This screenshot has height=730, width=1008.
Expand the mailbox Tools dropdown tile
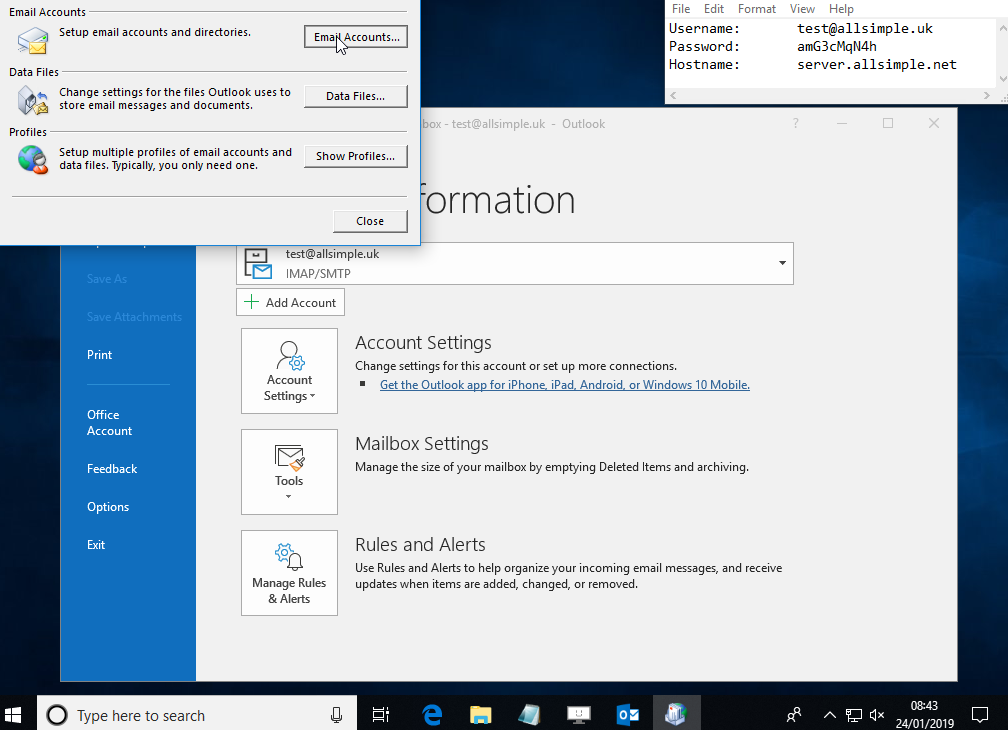pos(289,472)
